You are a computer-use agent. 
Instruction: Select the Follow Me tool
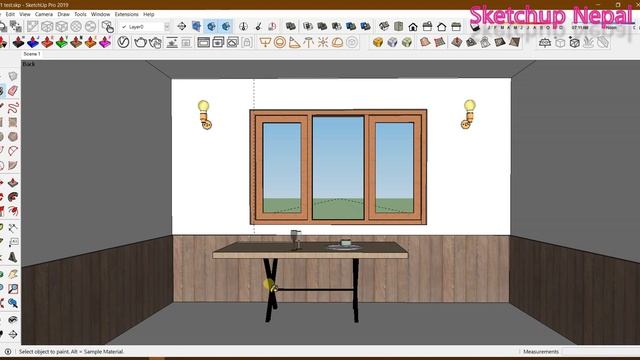(13, 197)
